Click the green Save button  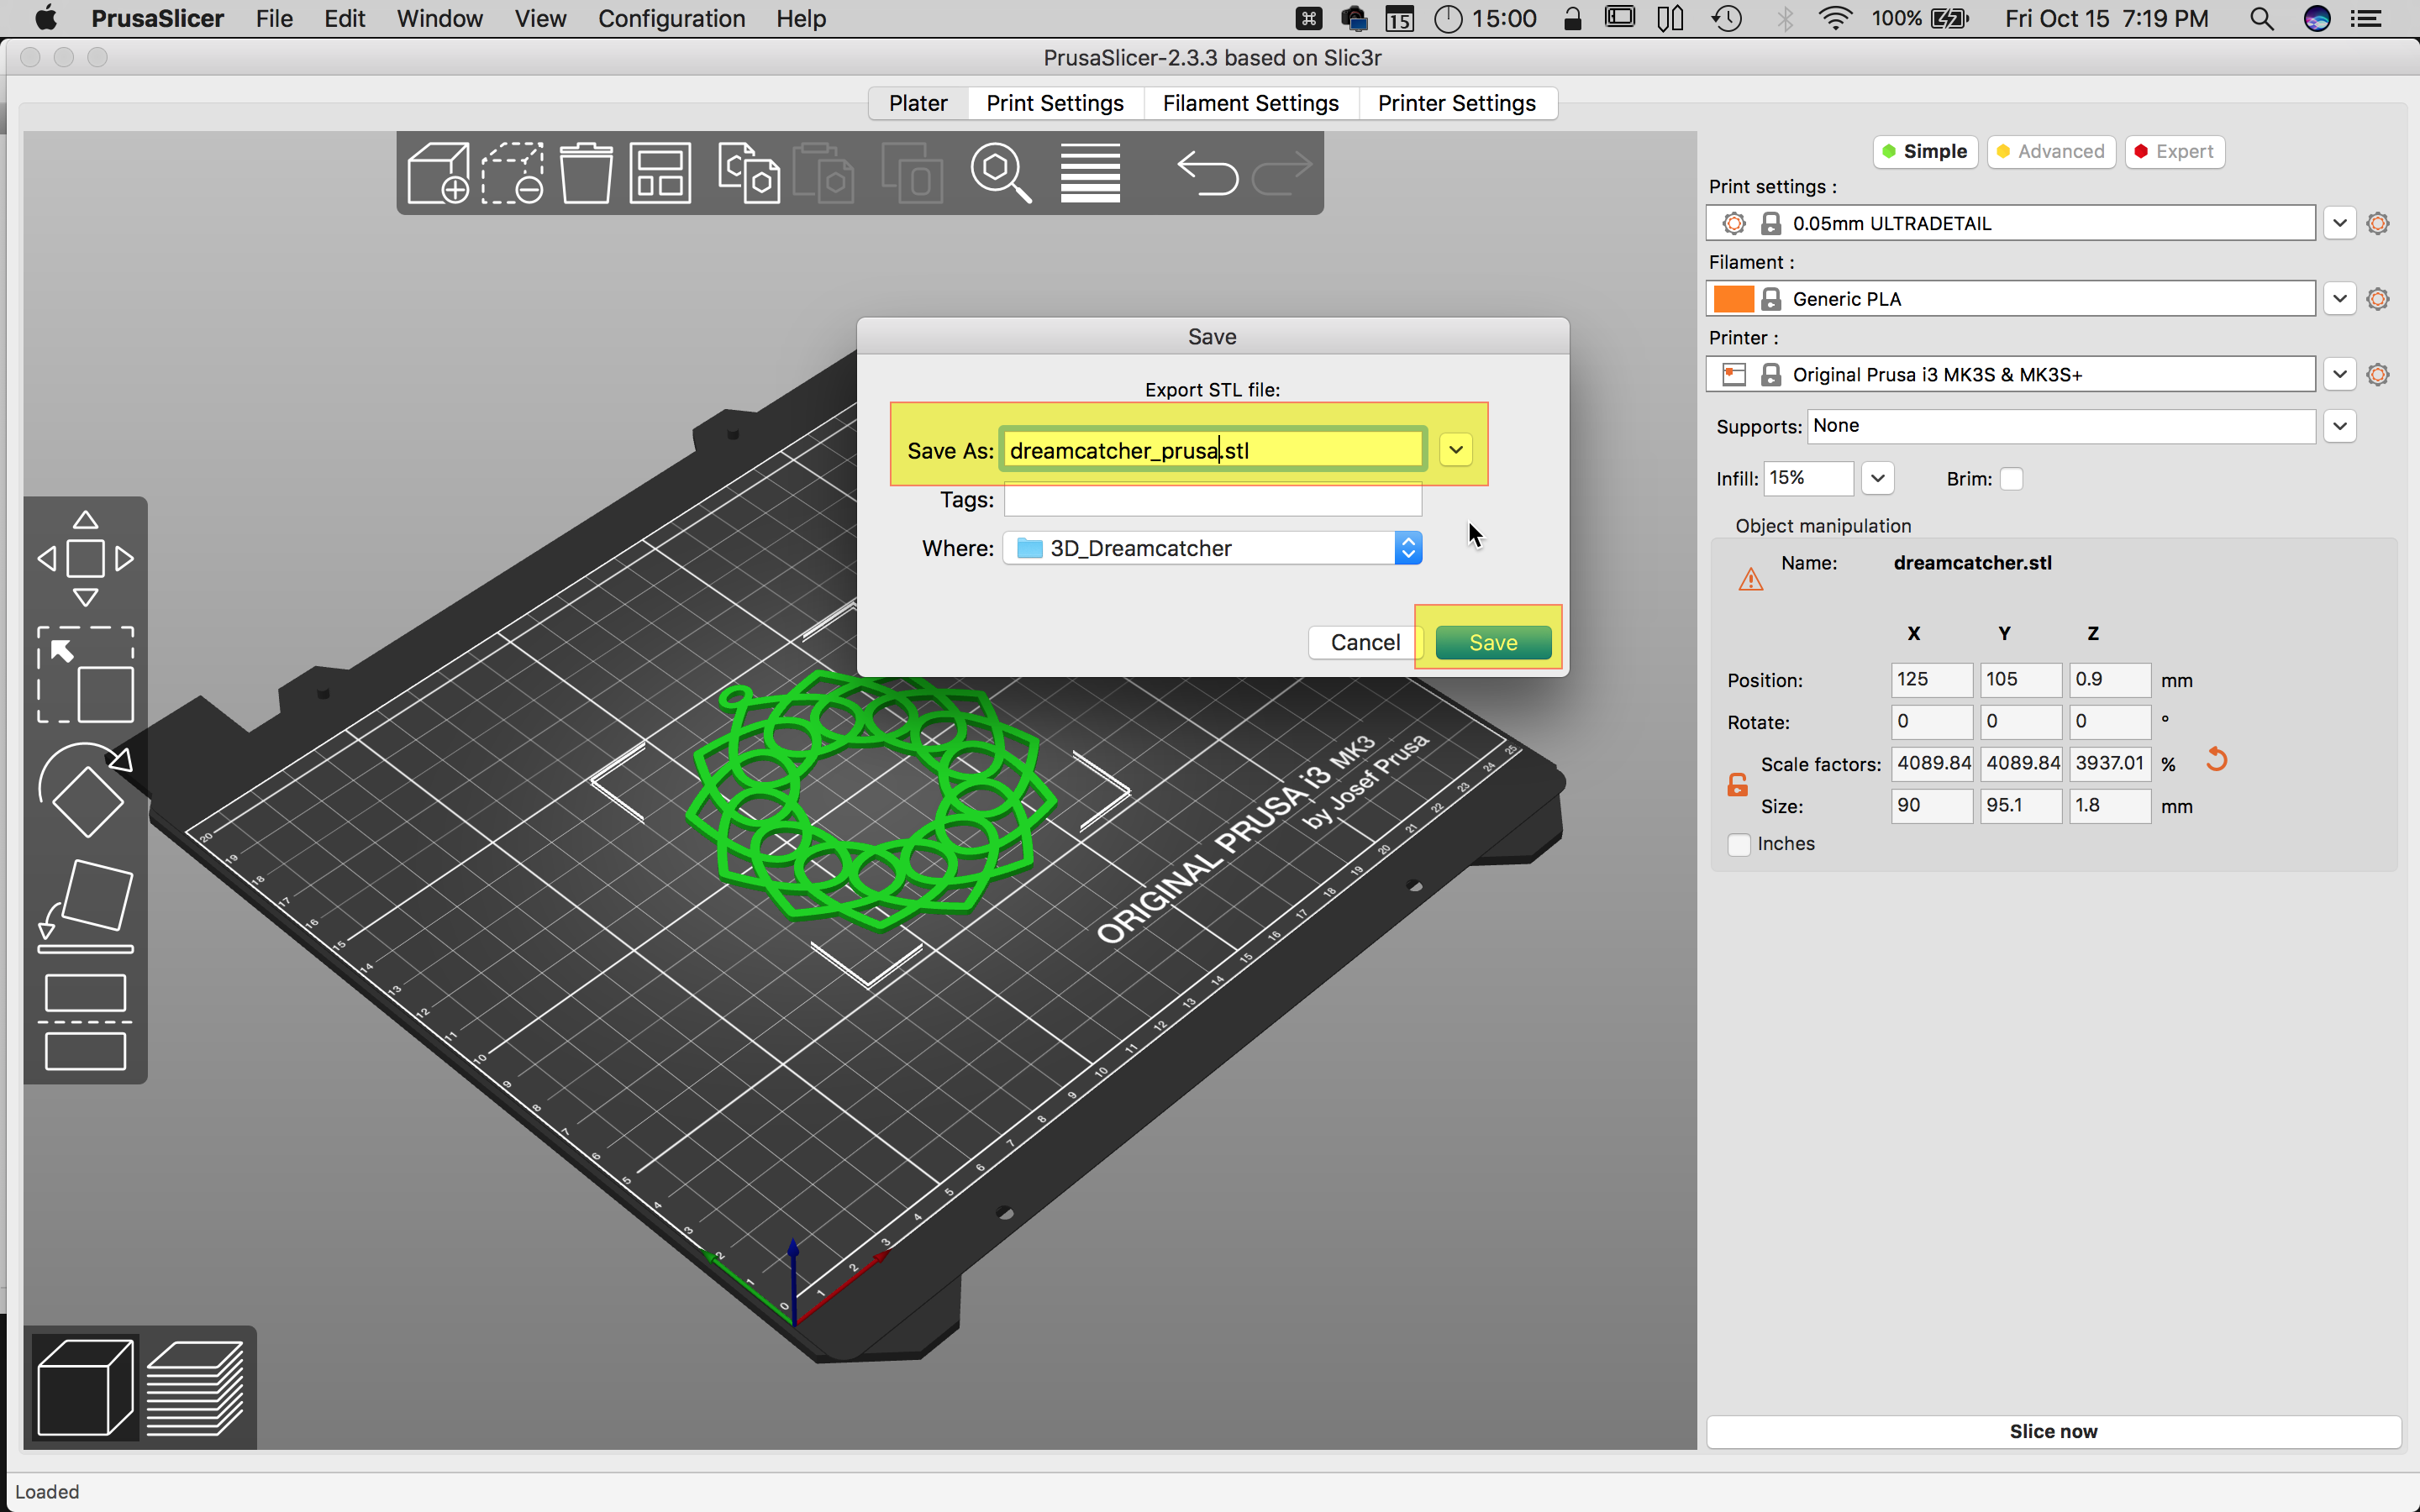(1492, 642)
